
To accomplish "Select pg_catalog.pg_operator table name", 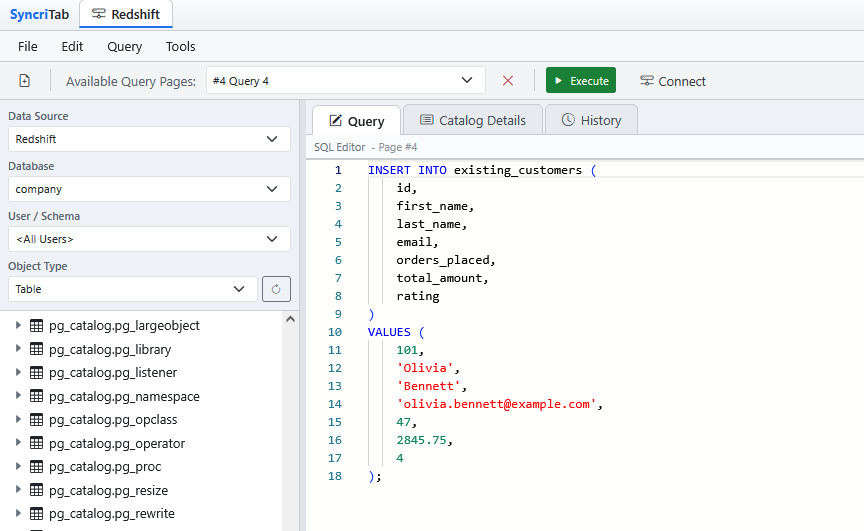I will click(117, 443).
